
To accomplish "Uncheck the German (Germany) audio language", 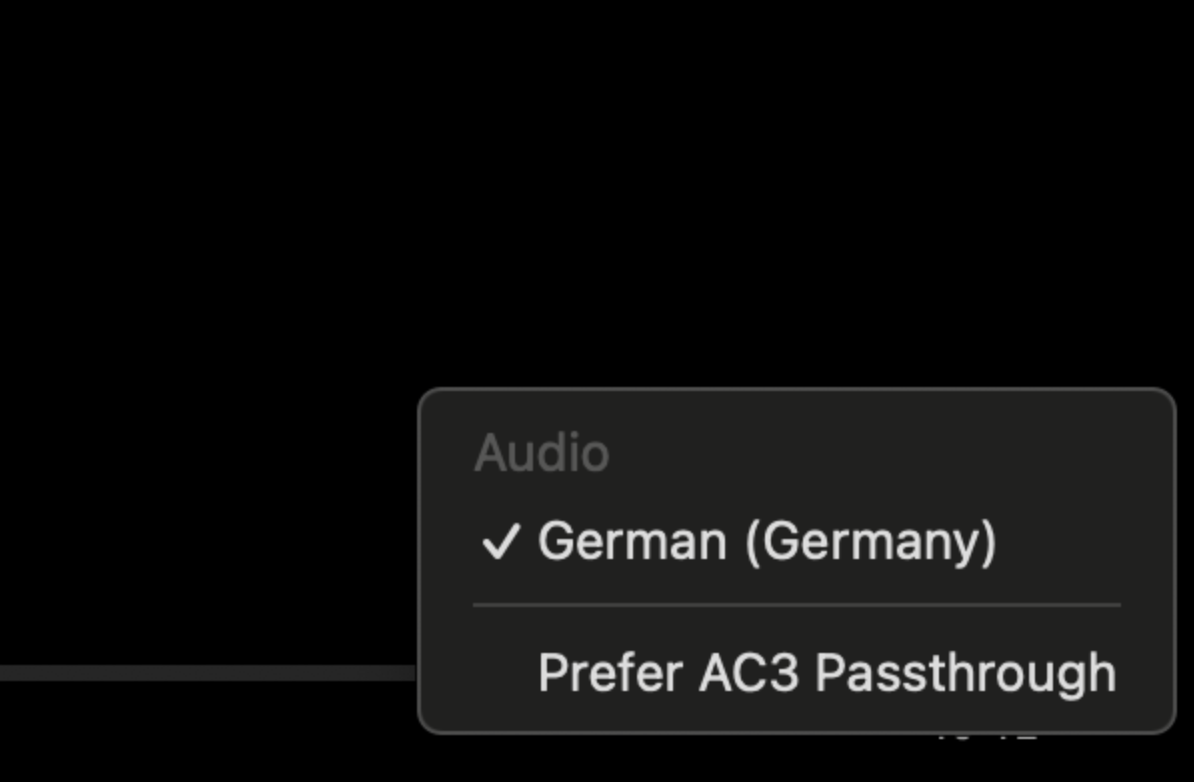I will [x=766, y=542].
